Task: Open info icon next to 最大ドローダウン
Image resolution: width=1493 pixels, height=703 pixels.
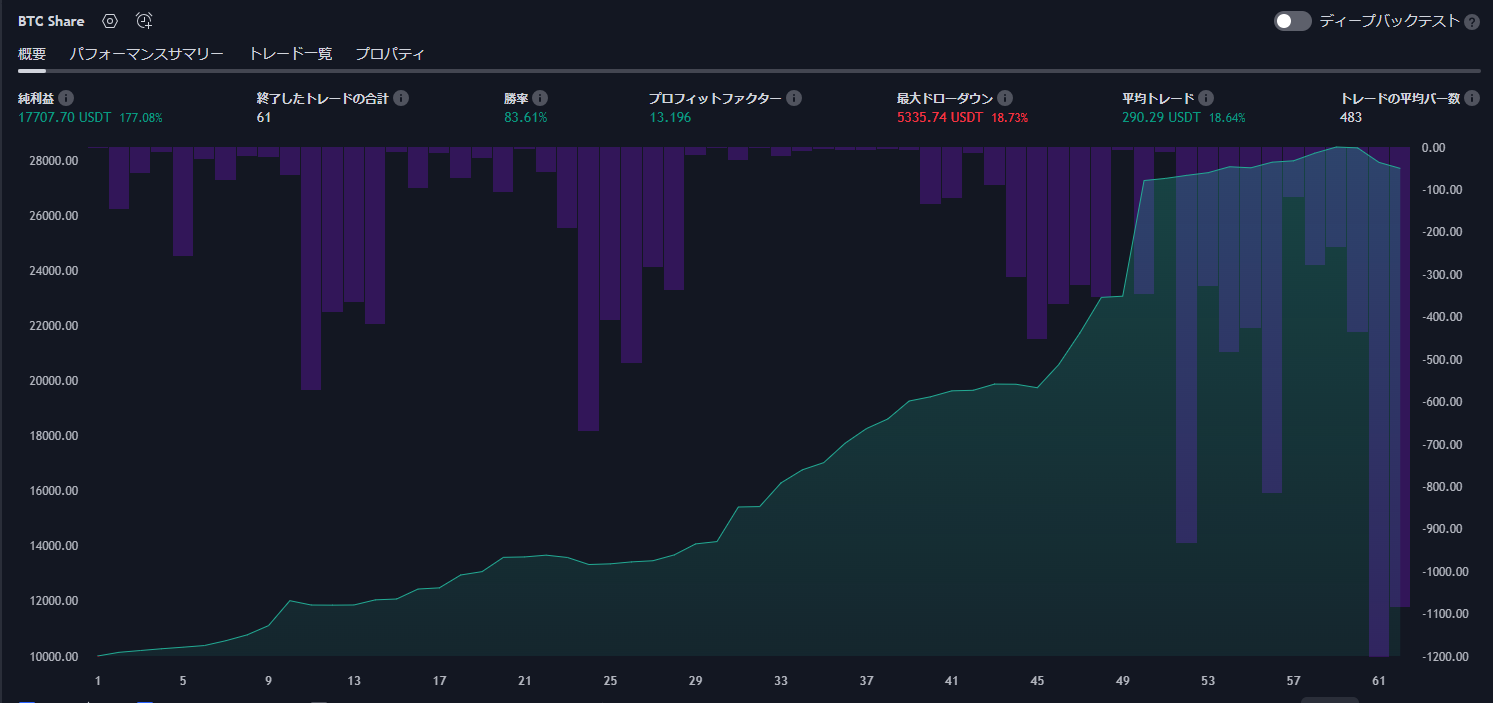Action: coord(1005,98)
